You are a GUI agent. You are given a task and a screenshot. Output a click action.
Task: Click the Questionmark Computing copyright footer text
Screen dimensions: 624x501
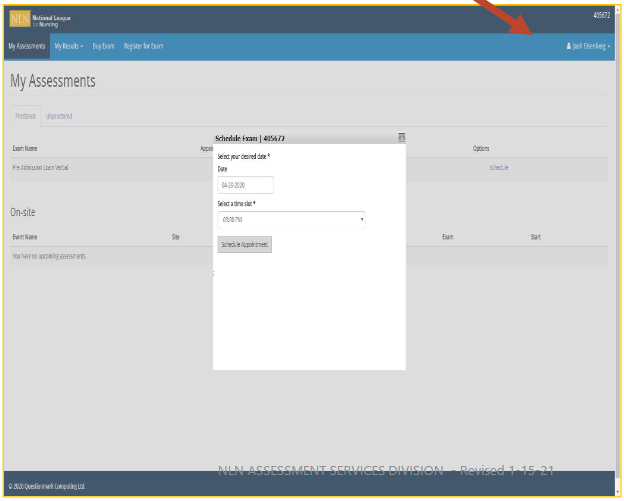point(47,486)
